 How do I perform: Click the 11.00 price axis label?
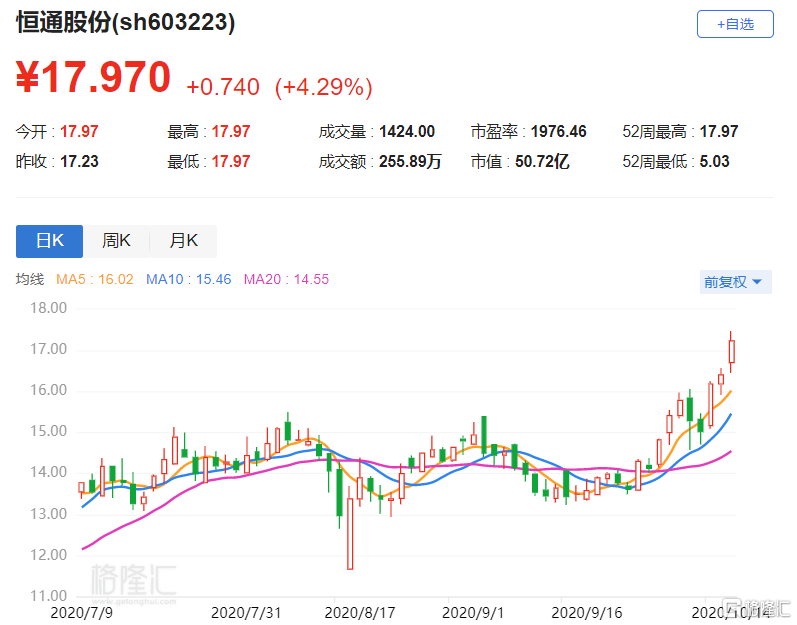click(48, 596)
